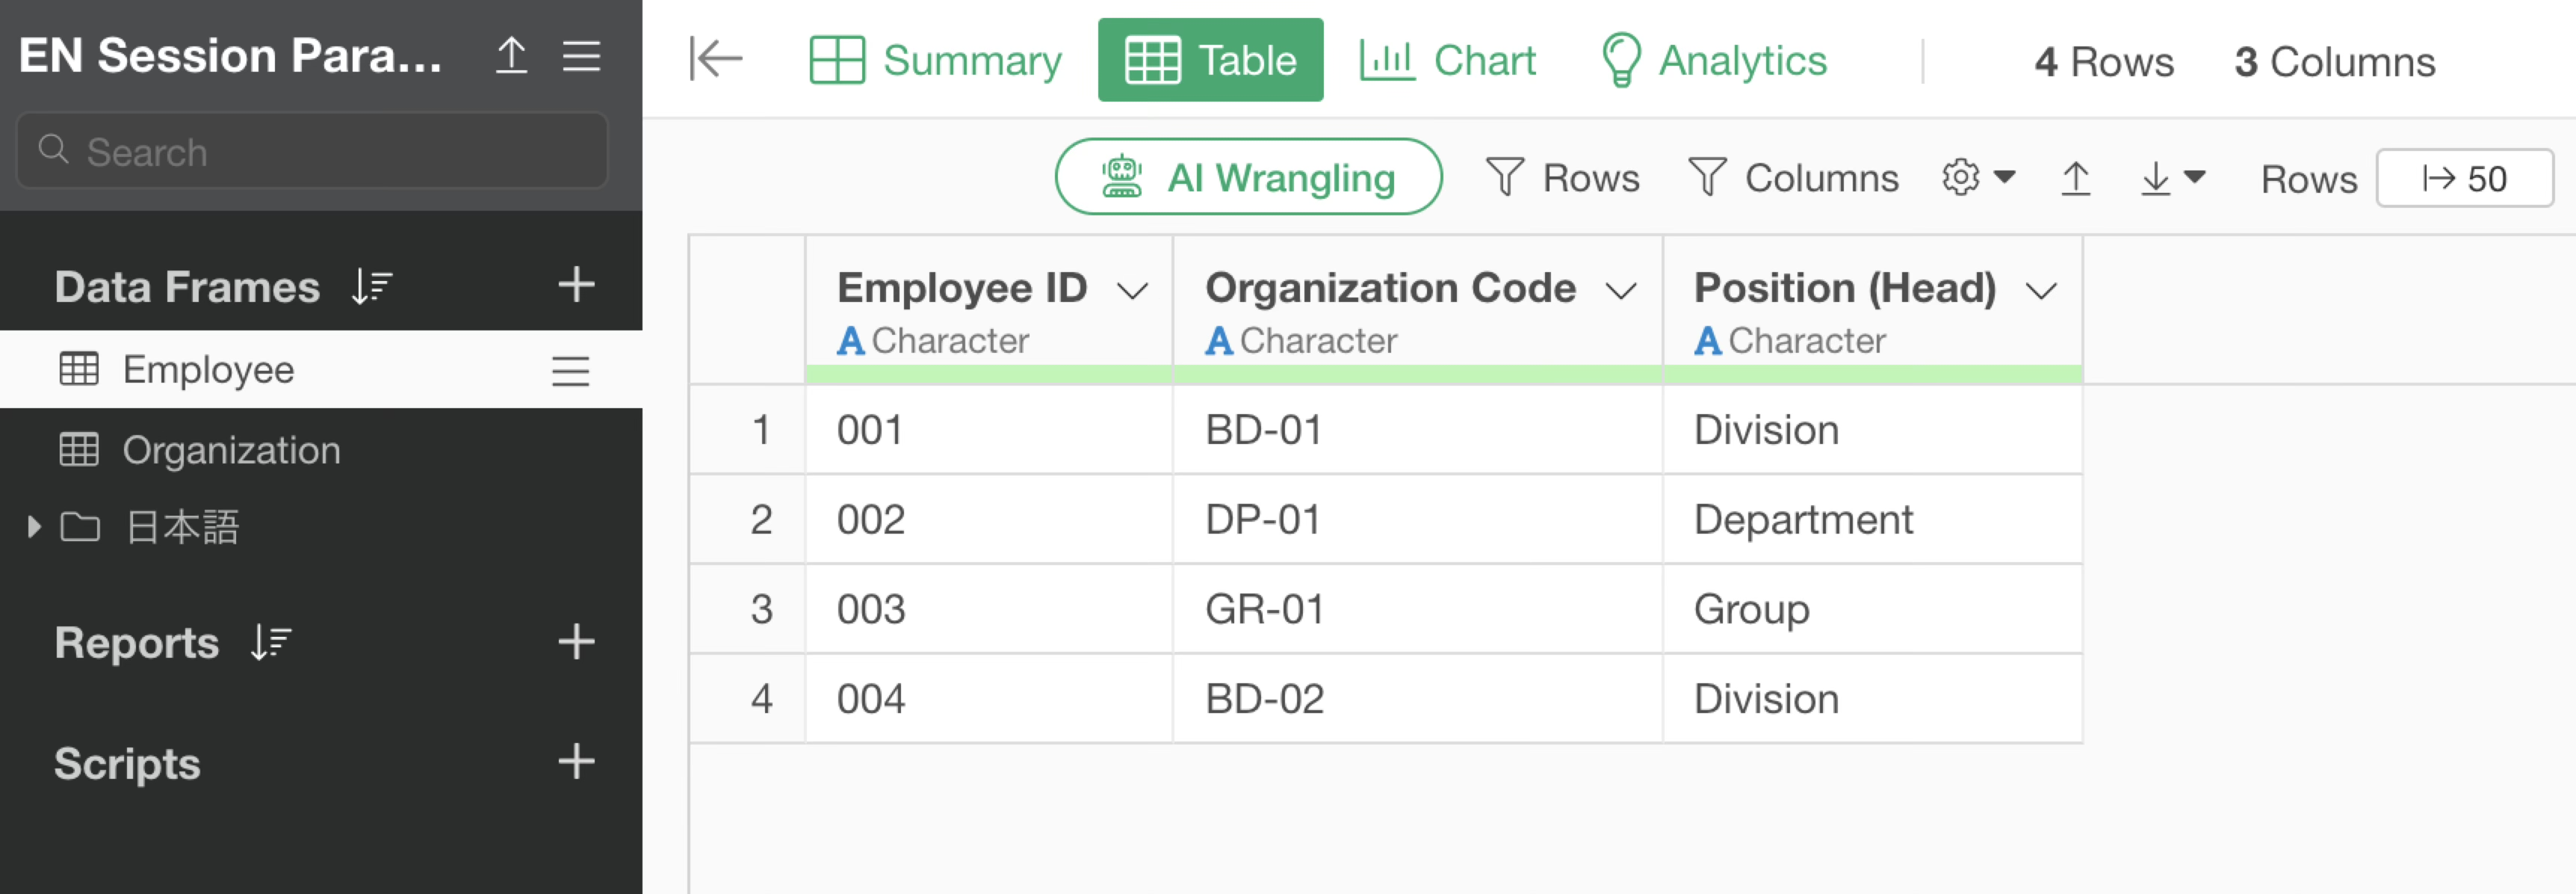Click the Rows limit field showing 50
2576x894 pixels.
pyautogui.click(x=2464, y=179)
